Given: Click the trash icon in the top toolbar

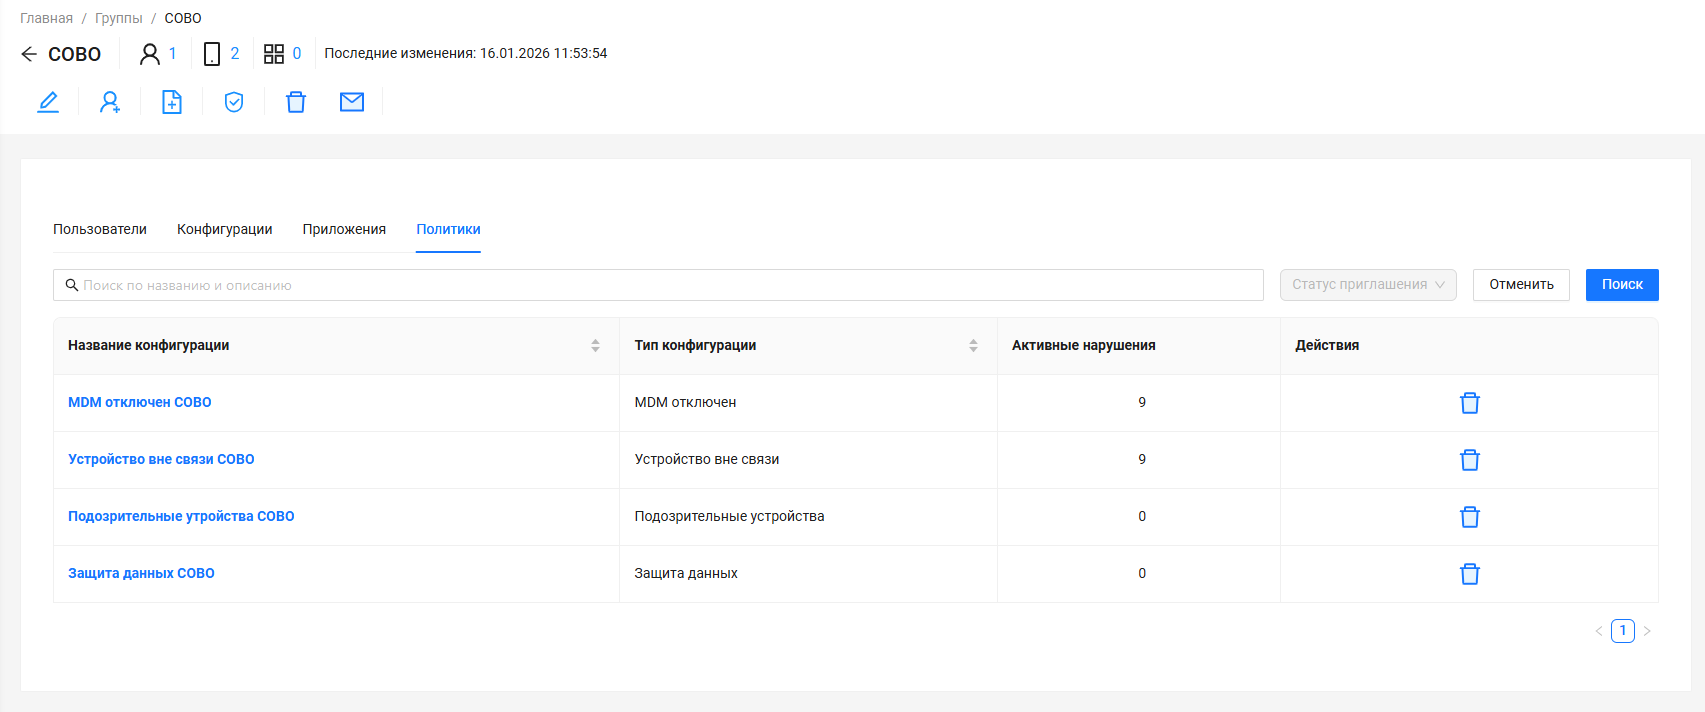Looking at the screenshot, I should 296,102.
